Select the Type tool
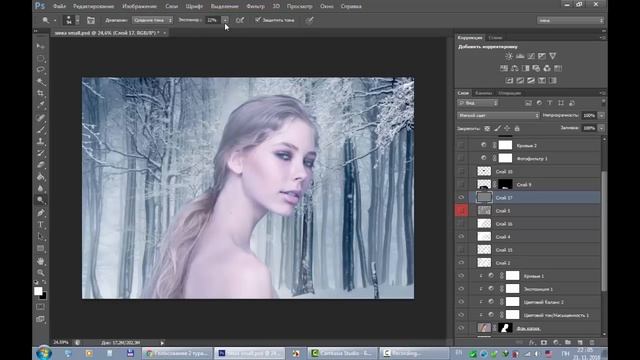The width and height of the screenshot is (640, 360). point(40,224)
